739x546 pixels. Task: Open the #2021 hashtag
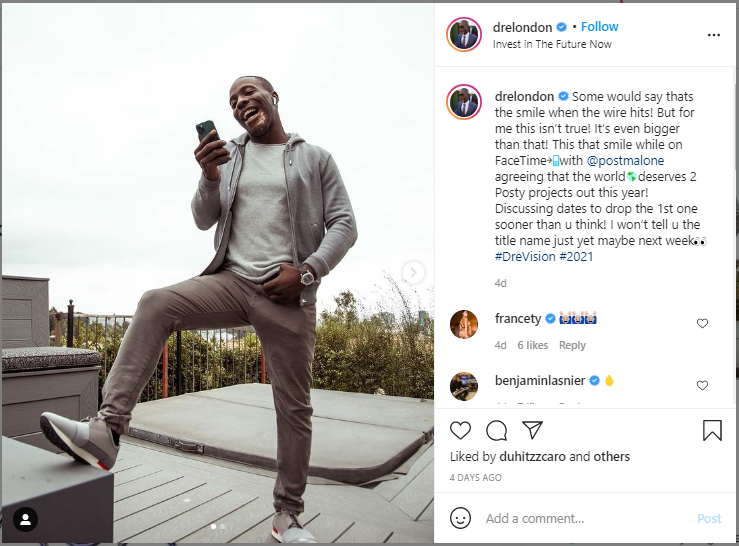click(579, 257)
